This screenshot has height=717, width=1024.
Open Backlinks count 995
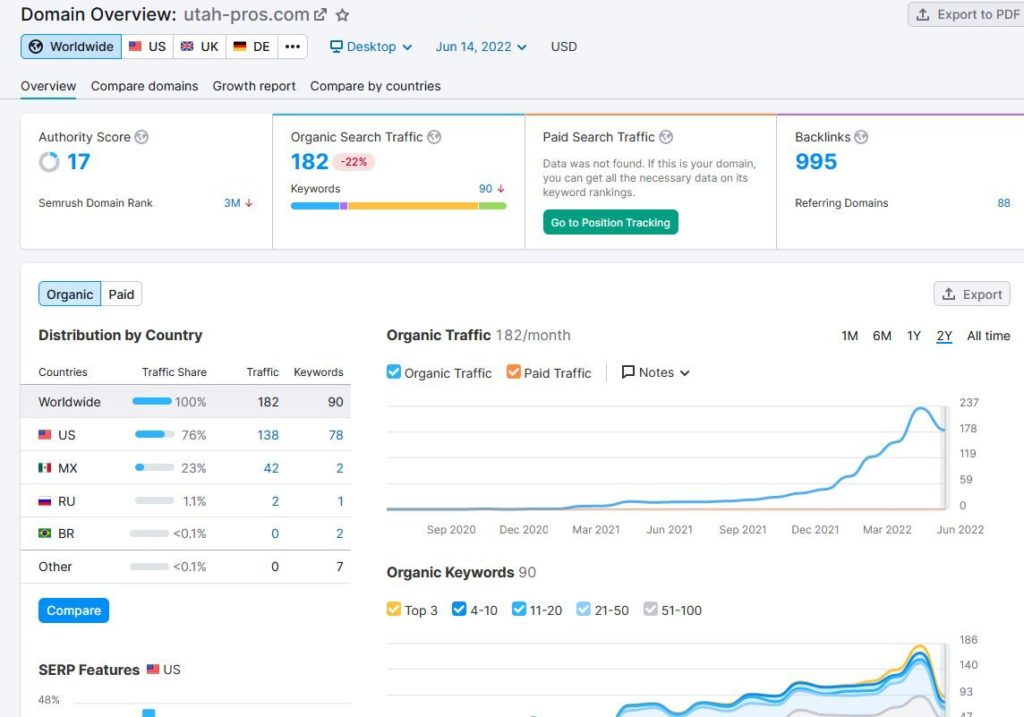click(x=816, y=161)
